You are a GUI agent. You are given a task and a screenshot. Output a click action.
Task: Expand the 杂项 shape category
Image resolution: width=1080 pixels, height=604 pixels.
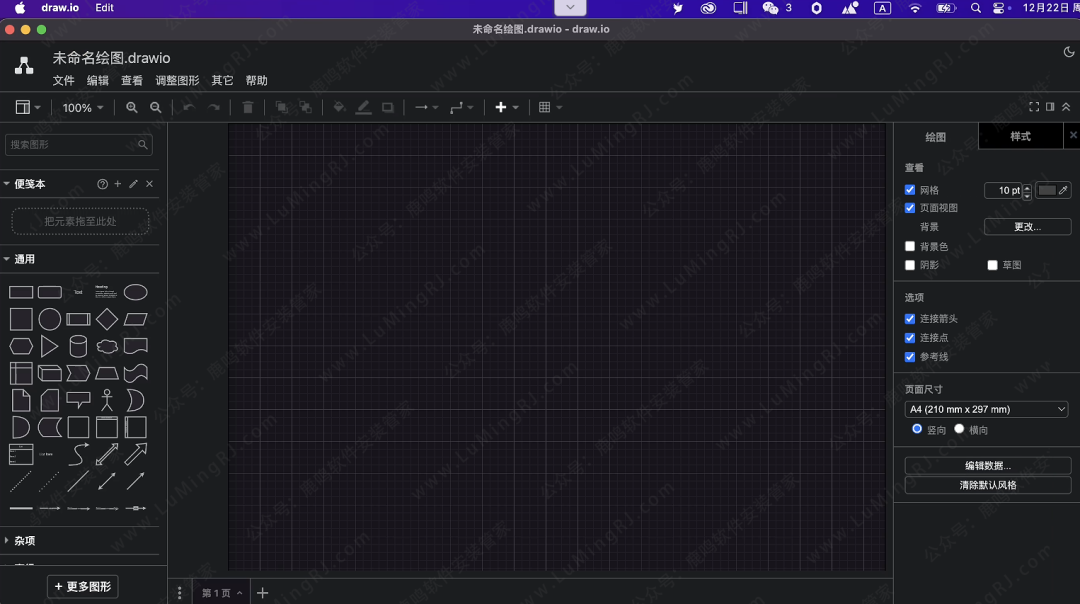point(25,540)
